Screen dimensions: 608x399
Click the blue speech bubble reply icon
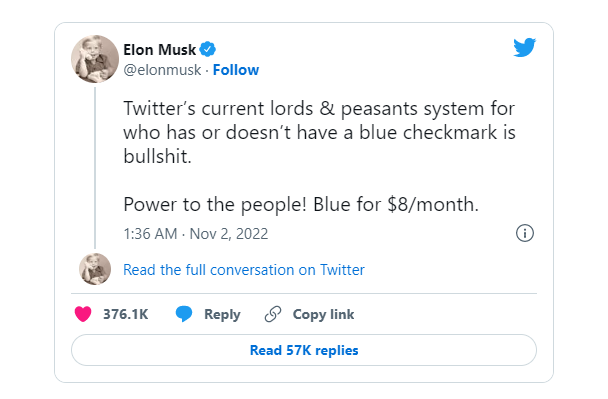[184, 314]
